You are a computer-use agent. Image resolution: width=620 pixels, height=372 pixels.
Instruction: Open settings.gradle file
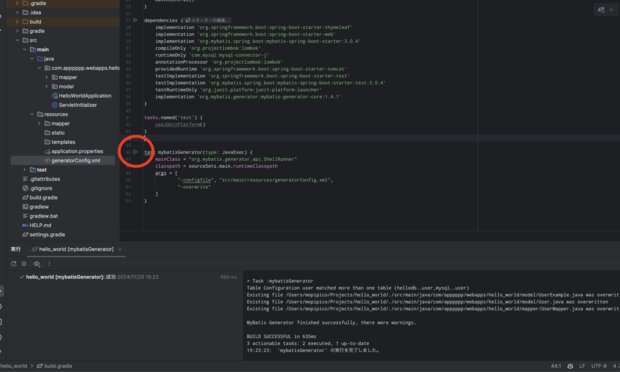43,235
